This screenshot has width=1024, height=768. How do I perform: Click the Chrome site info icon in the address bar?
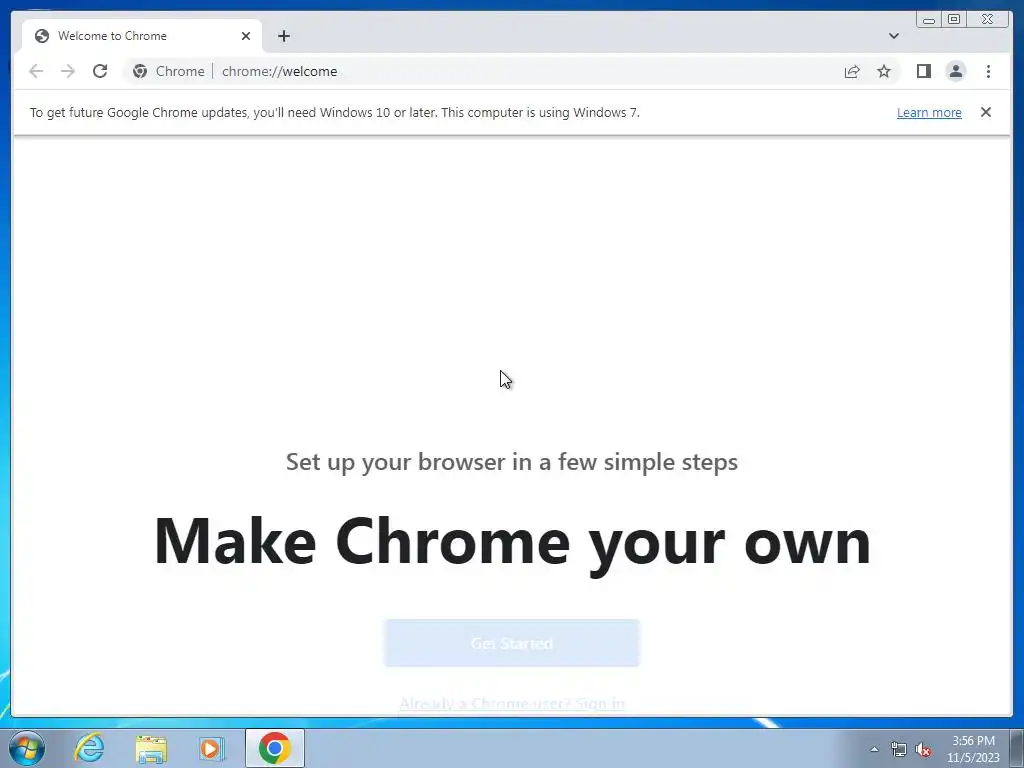point(140,71)
